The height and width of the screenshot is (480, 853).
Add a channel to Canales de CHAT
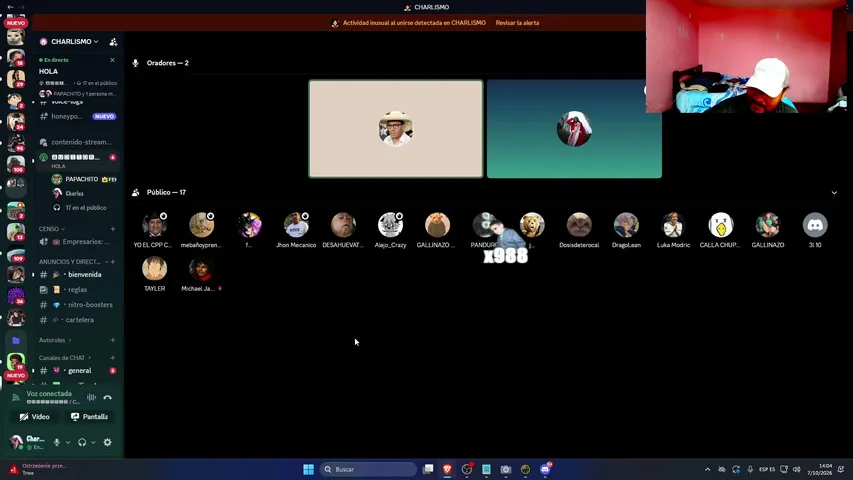(x=113, y=358)
